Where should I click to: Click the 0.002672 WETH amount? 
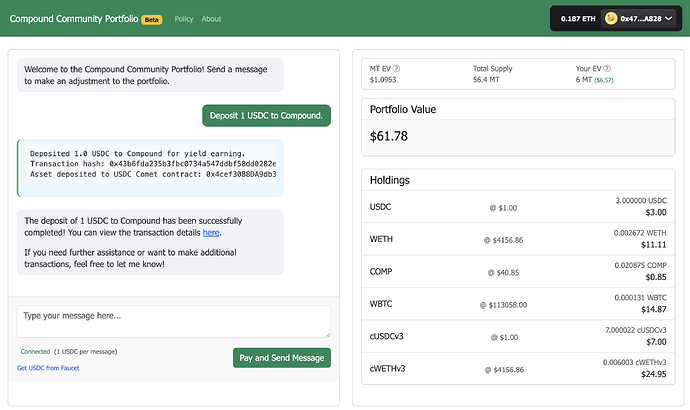tap(640, 233)
